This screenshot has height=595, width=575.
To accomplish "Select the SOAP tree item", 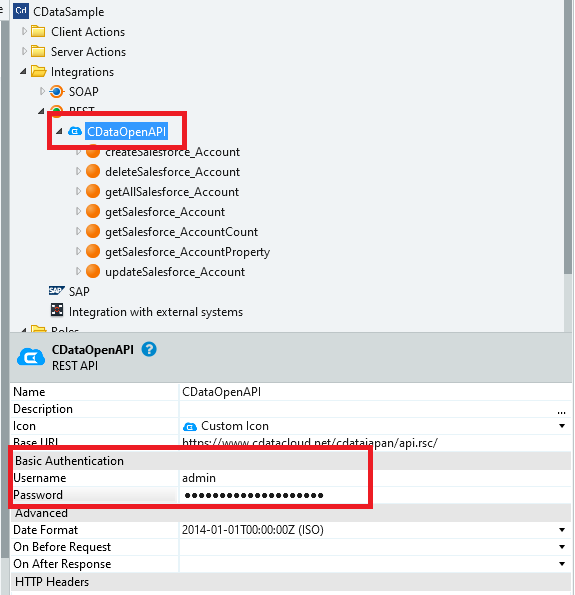I will 83,92.
